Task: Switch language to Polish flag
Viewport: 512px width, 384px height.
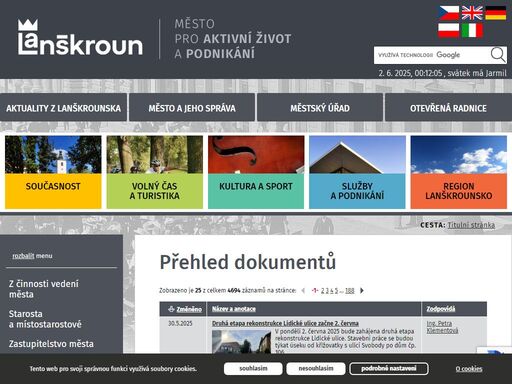Action: coord(449,30)
